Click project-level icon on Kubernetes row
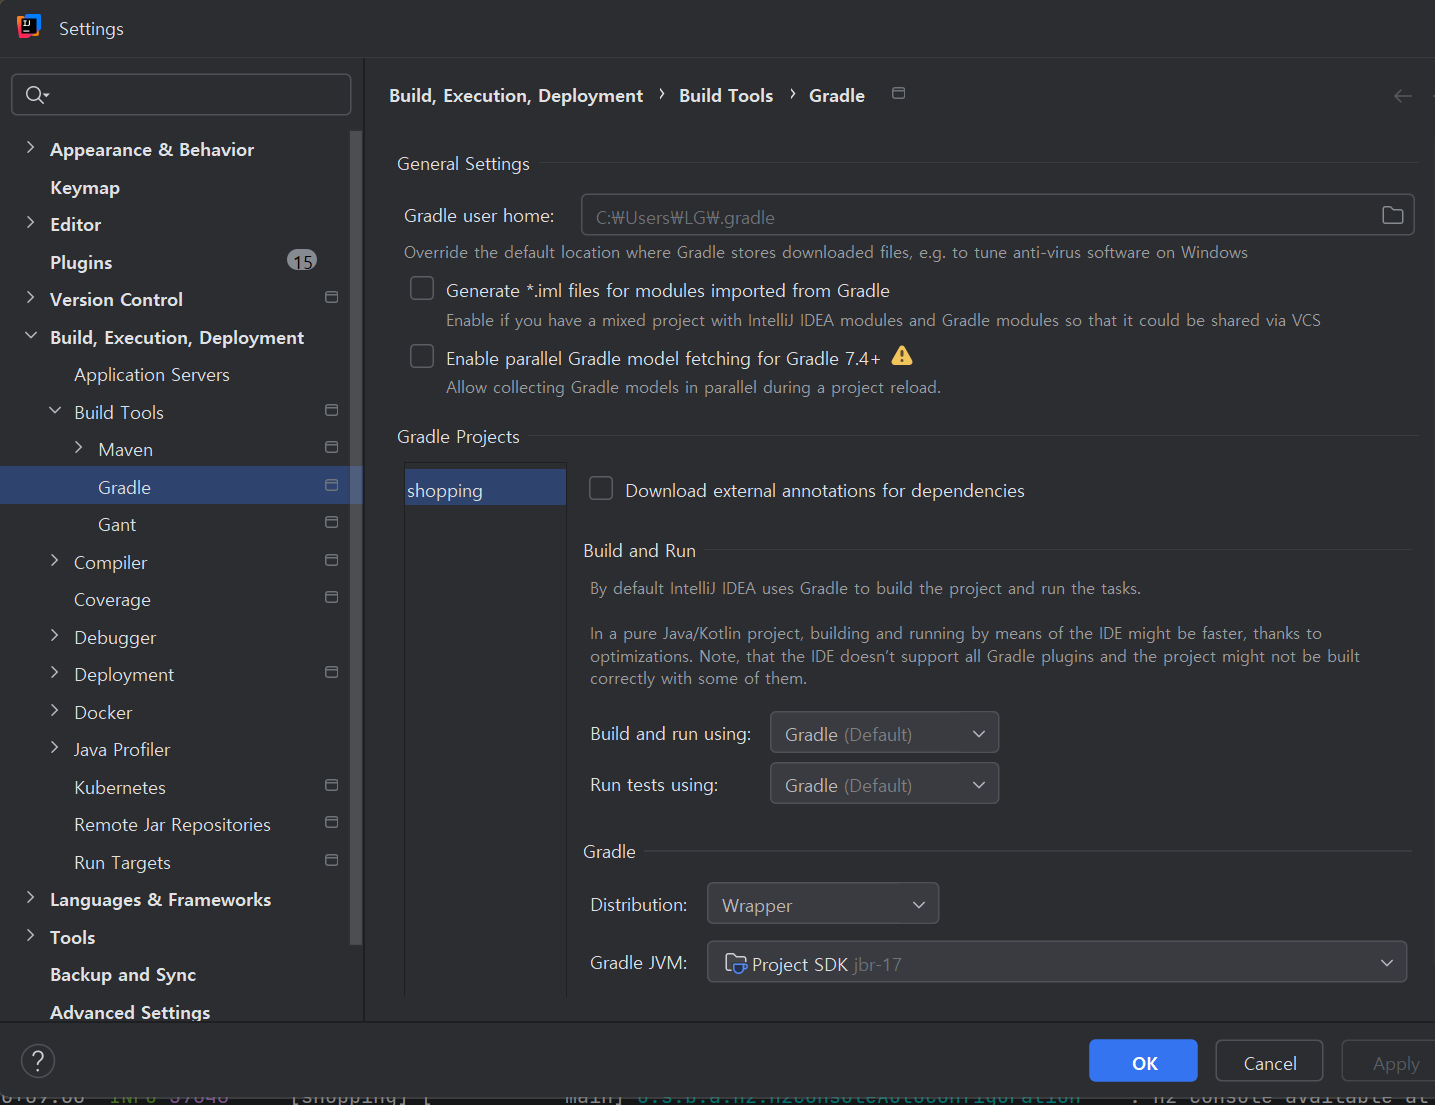The image size is (1435, 1105). (332, 785)
